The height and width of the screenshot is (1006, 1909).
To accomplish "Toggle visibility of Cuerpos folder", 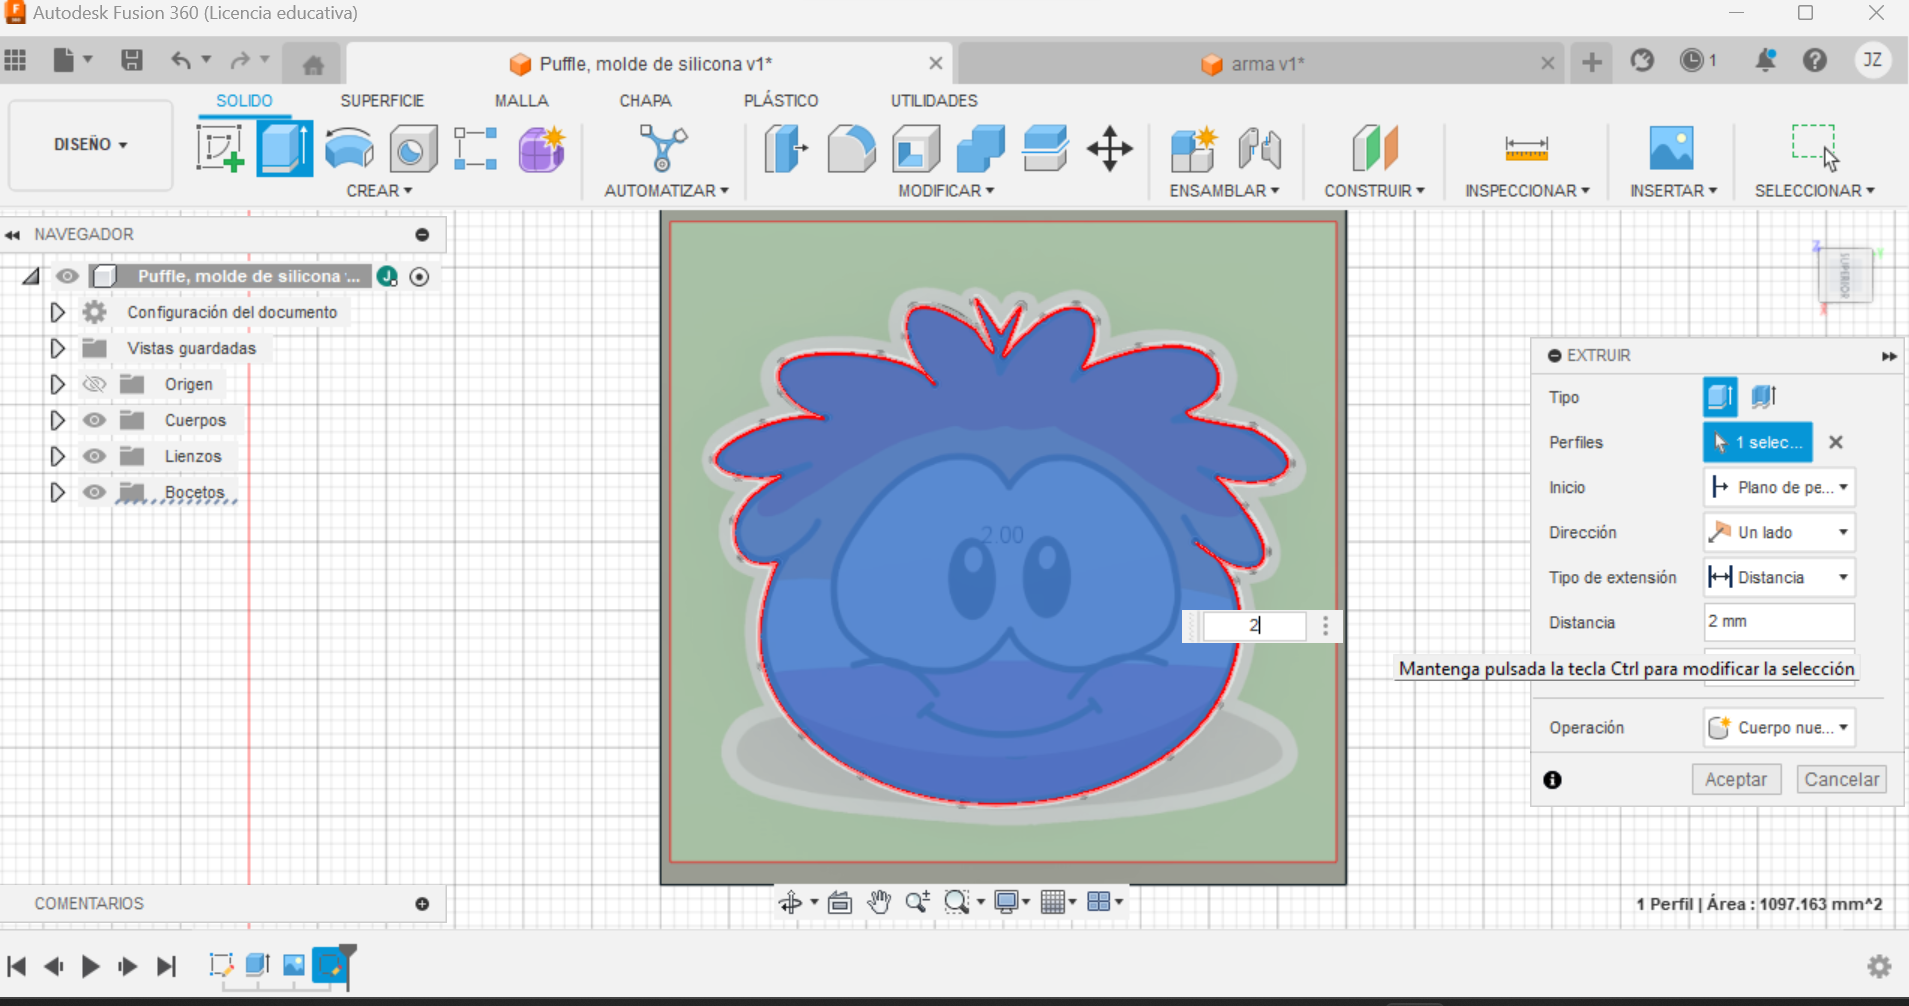I will [94, 420].
